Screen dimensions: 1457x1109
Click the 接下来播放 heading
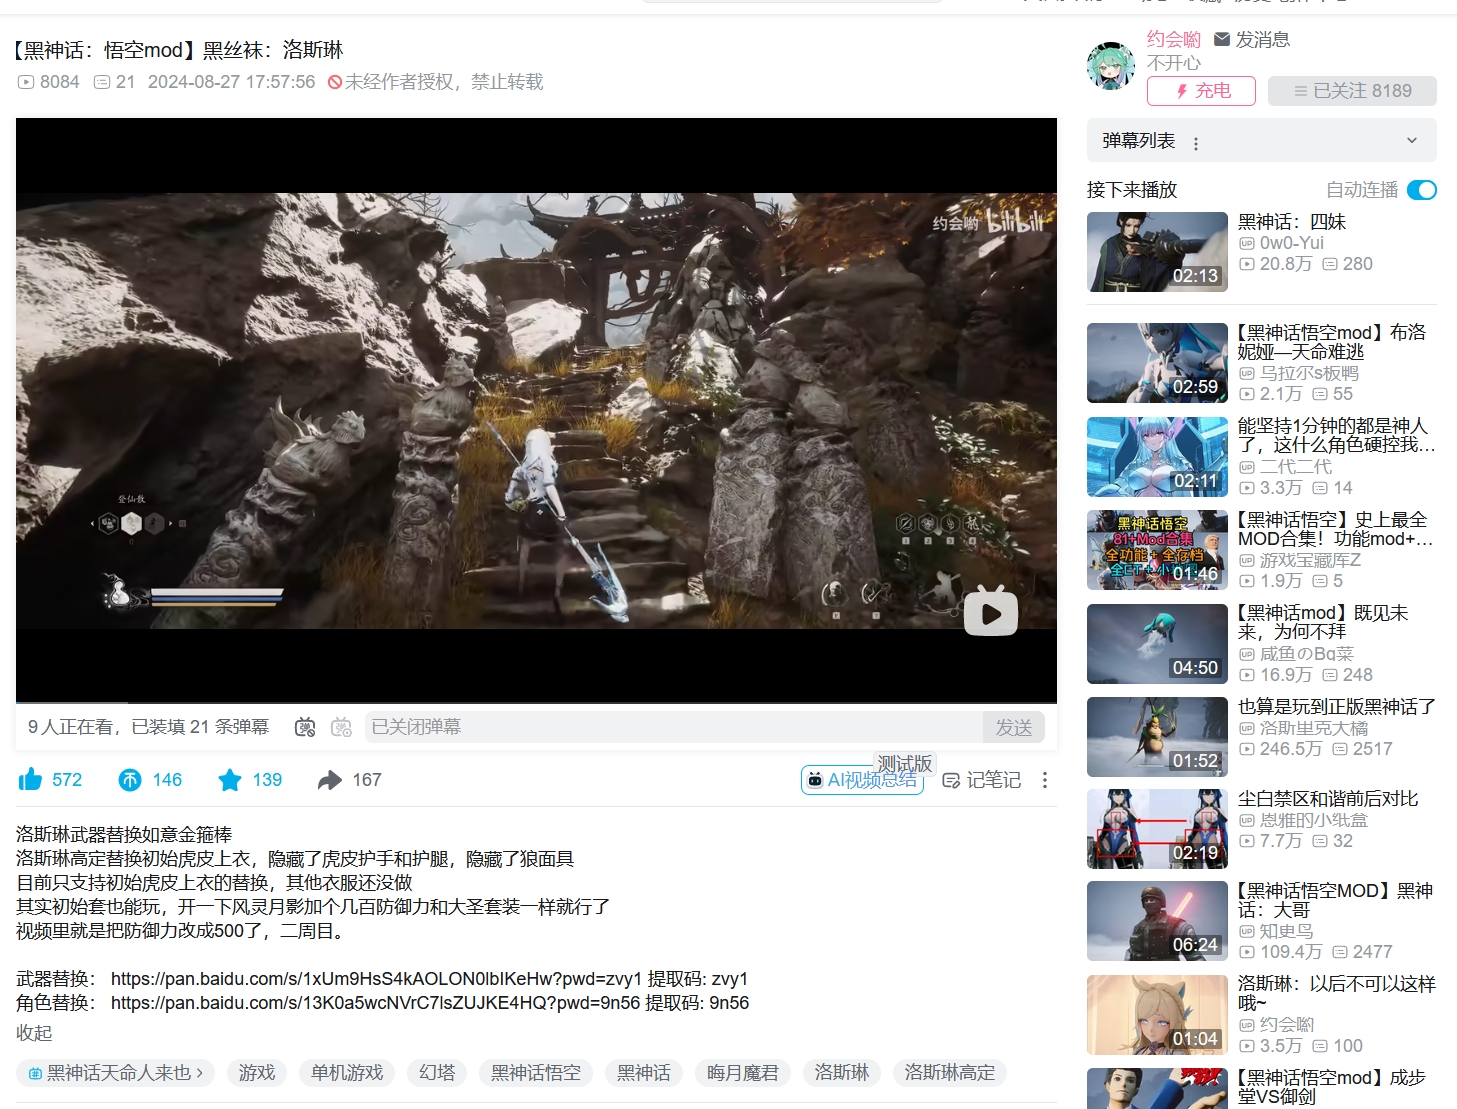1132,190
